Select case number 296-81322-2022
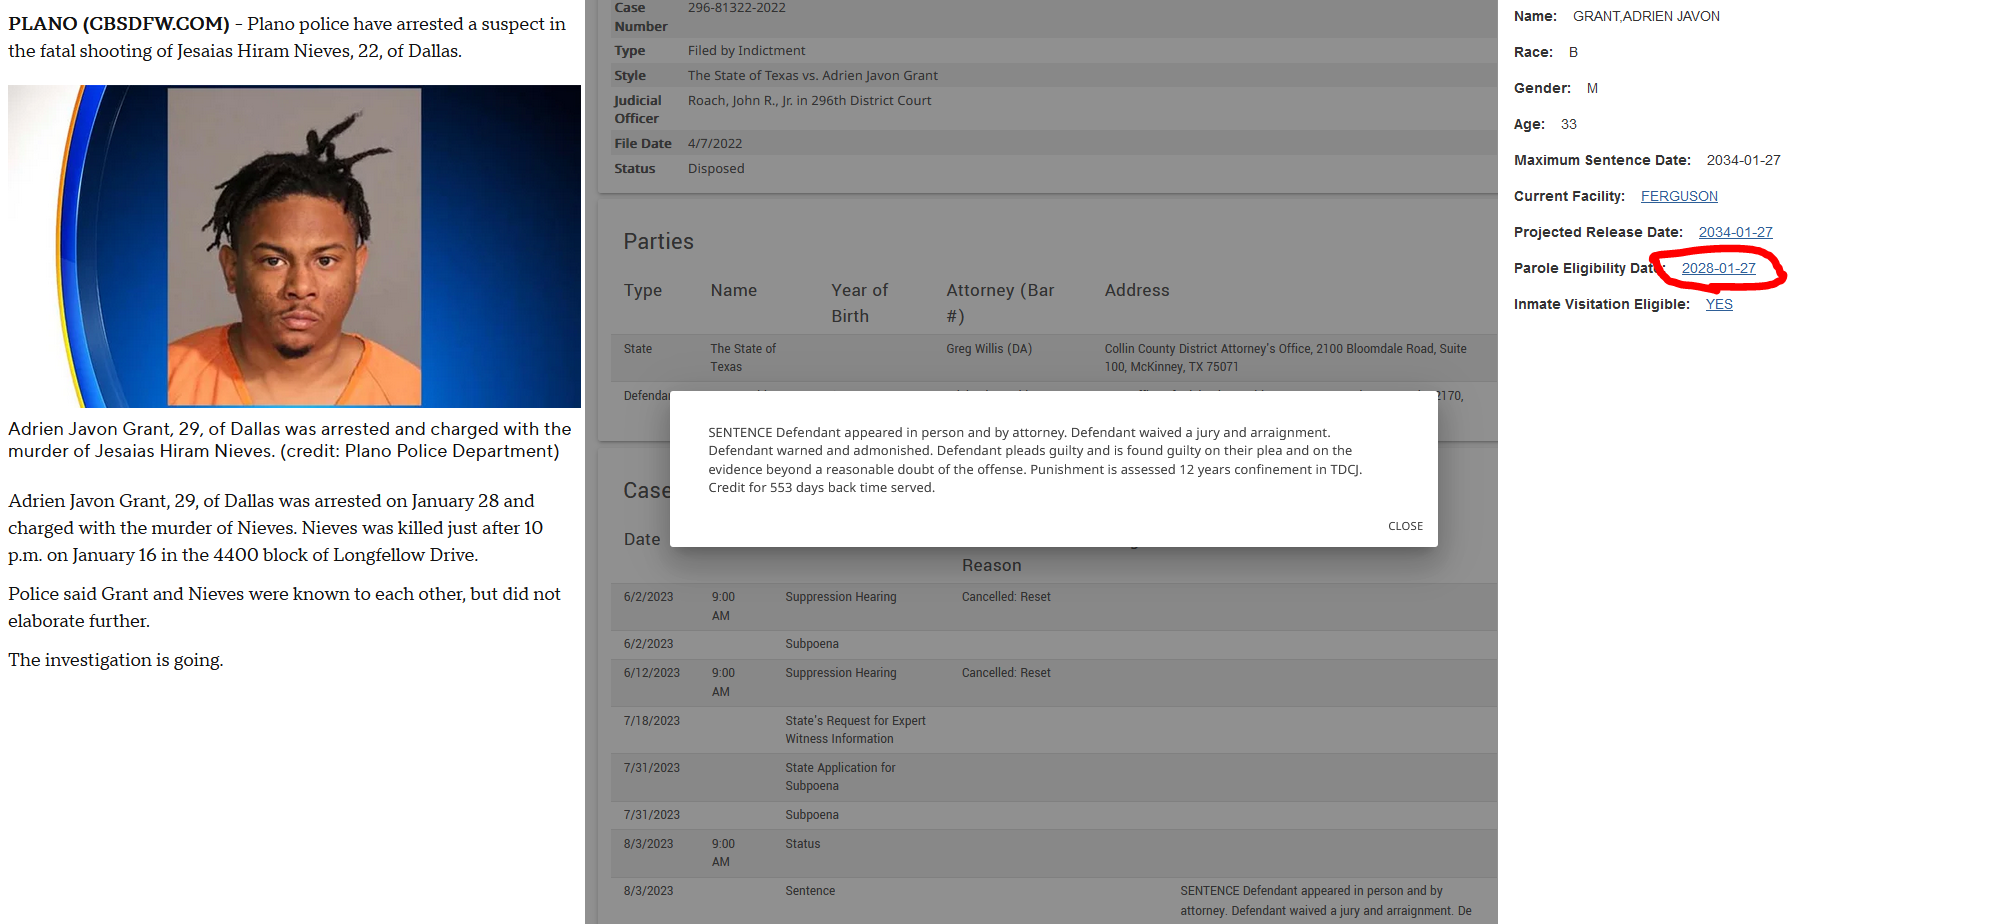The image size is (2011, 924). (737, 8)
